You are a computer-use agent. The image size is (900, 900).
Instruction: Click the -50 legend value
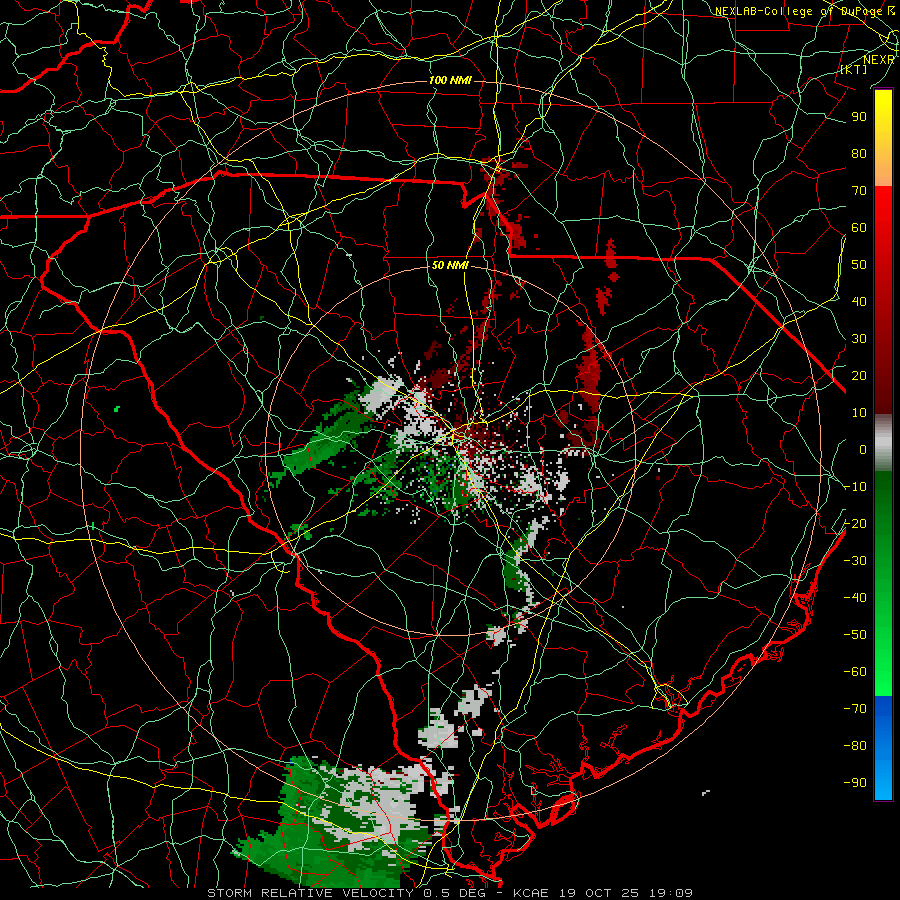point(855,635)
